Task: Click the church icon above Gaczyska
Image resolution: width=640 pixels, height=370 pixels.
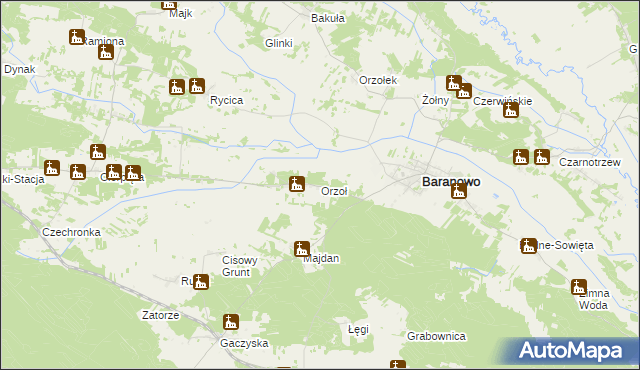Action: click(x=231, y=322)
